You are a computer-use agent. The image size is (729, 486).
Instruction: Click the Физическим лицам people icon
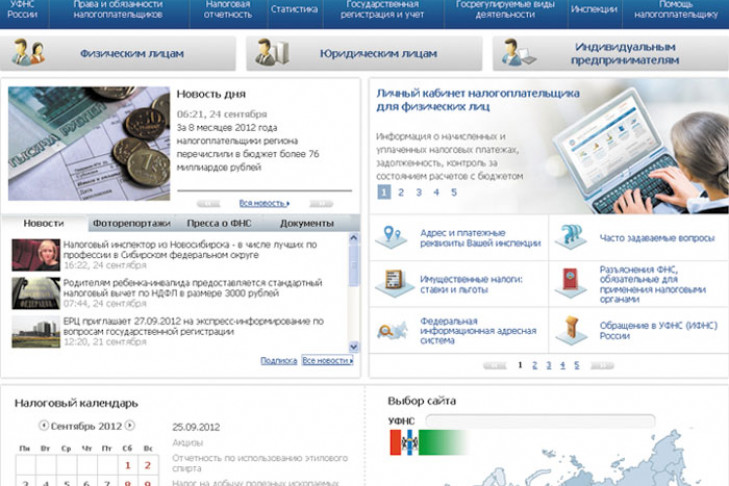coord(28,53)
